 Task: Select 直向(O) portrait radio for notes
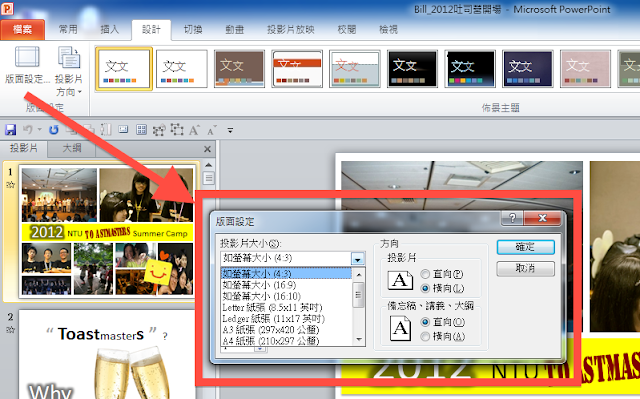coord(425,322)
